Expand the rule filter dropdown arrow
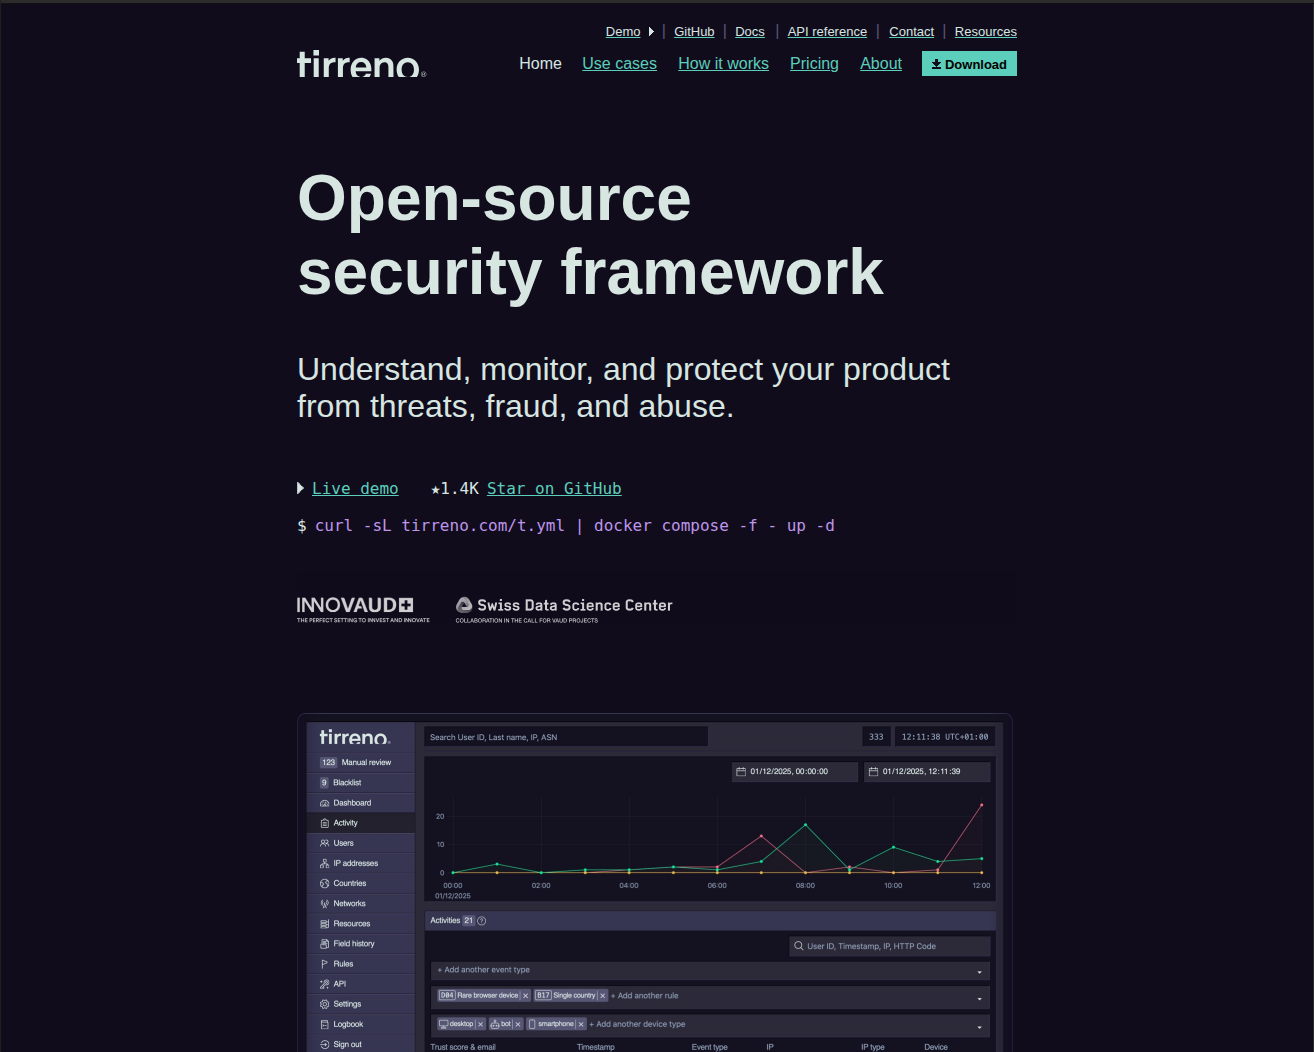Viewport: 1314px width, 1052px height. pos(979,998)
